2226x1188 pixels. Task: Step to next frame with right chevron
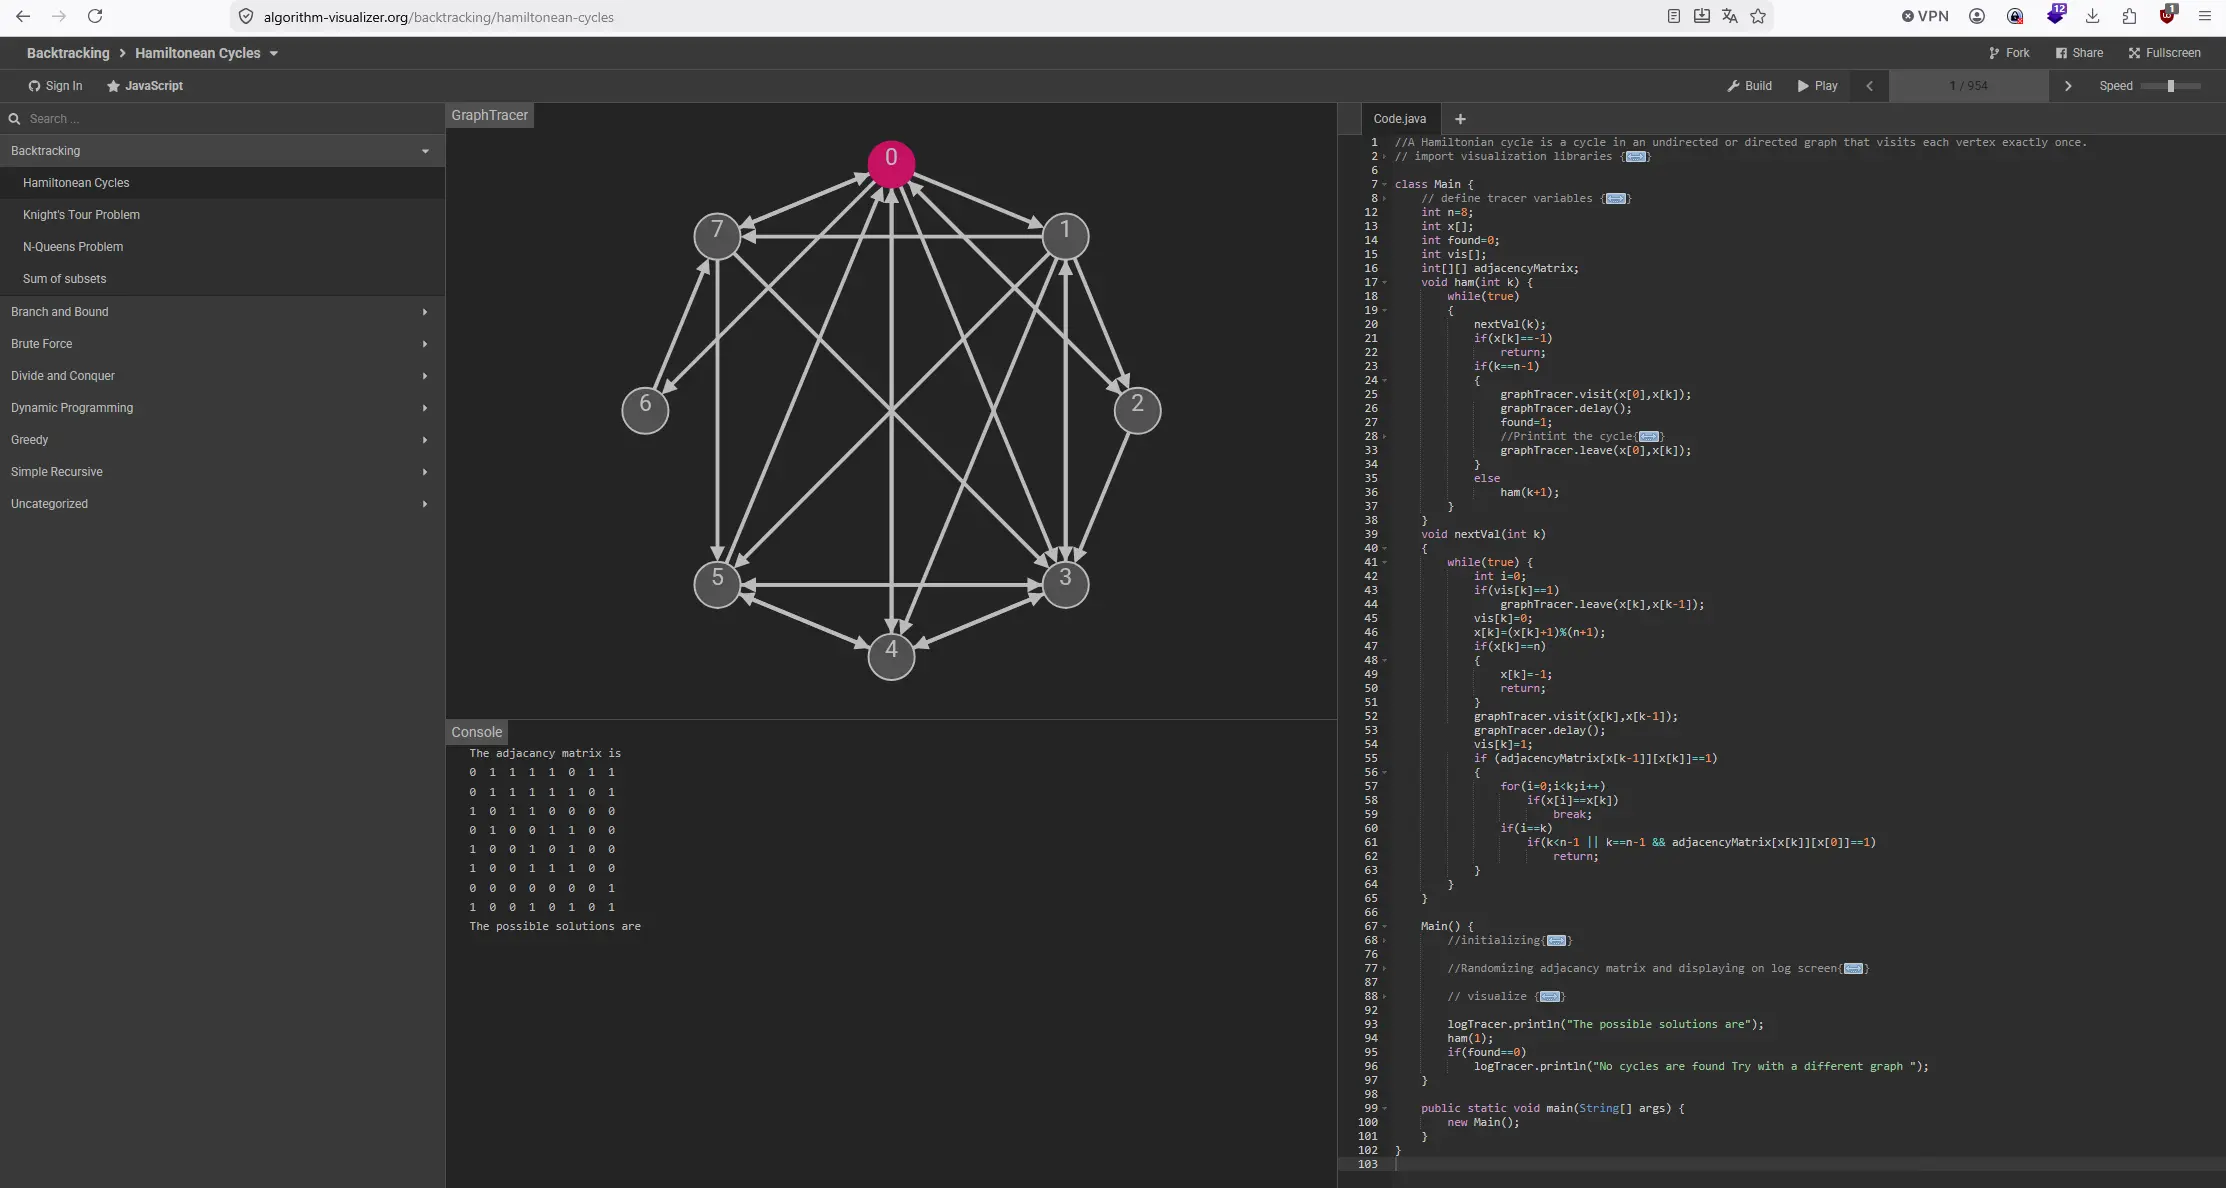[x=2068, y=86]
